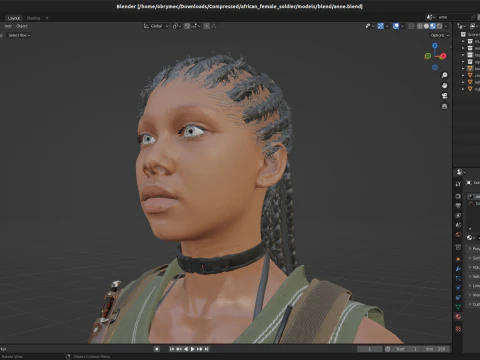The width and height of the screenshot is (480, 360).
Task: Toggle snapping magnet in viewport header
Action: [x=187, y=26]
